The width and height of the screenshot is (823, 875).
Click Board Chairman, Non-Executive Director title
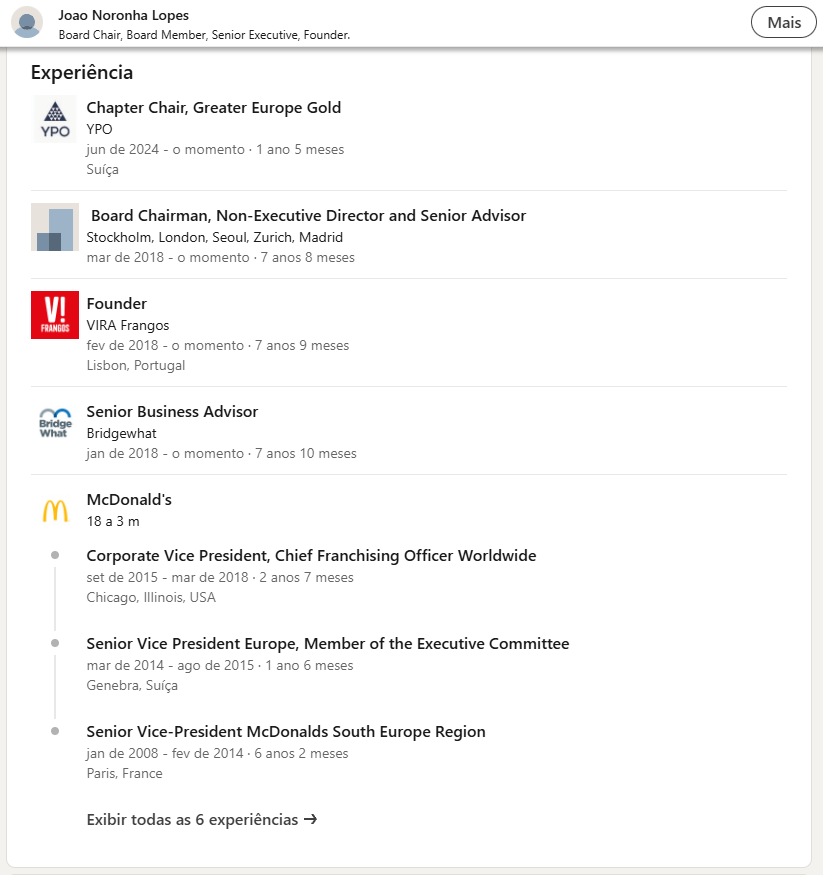(x=308, y=216)
